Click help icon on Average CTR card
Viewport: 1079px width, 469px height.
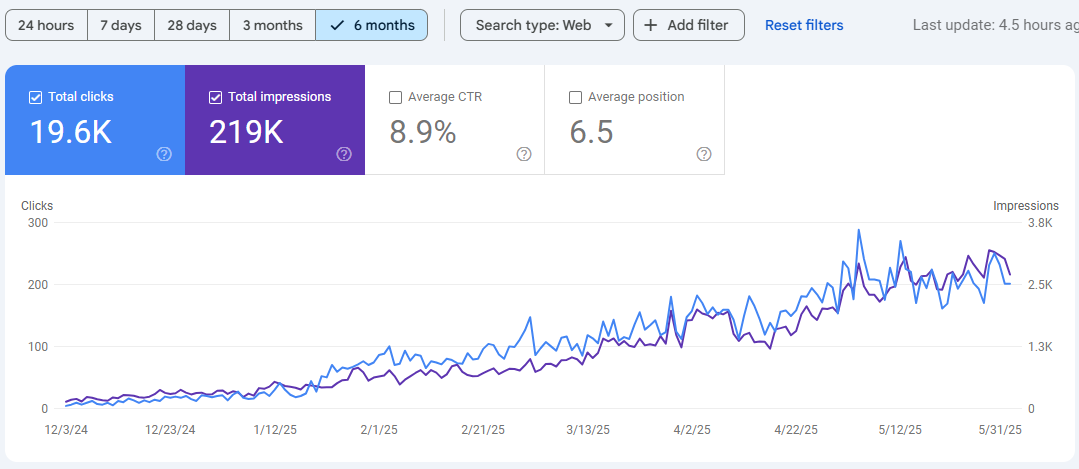tap(524, 154)
